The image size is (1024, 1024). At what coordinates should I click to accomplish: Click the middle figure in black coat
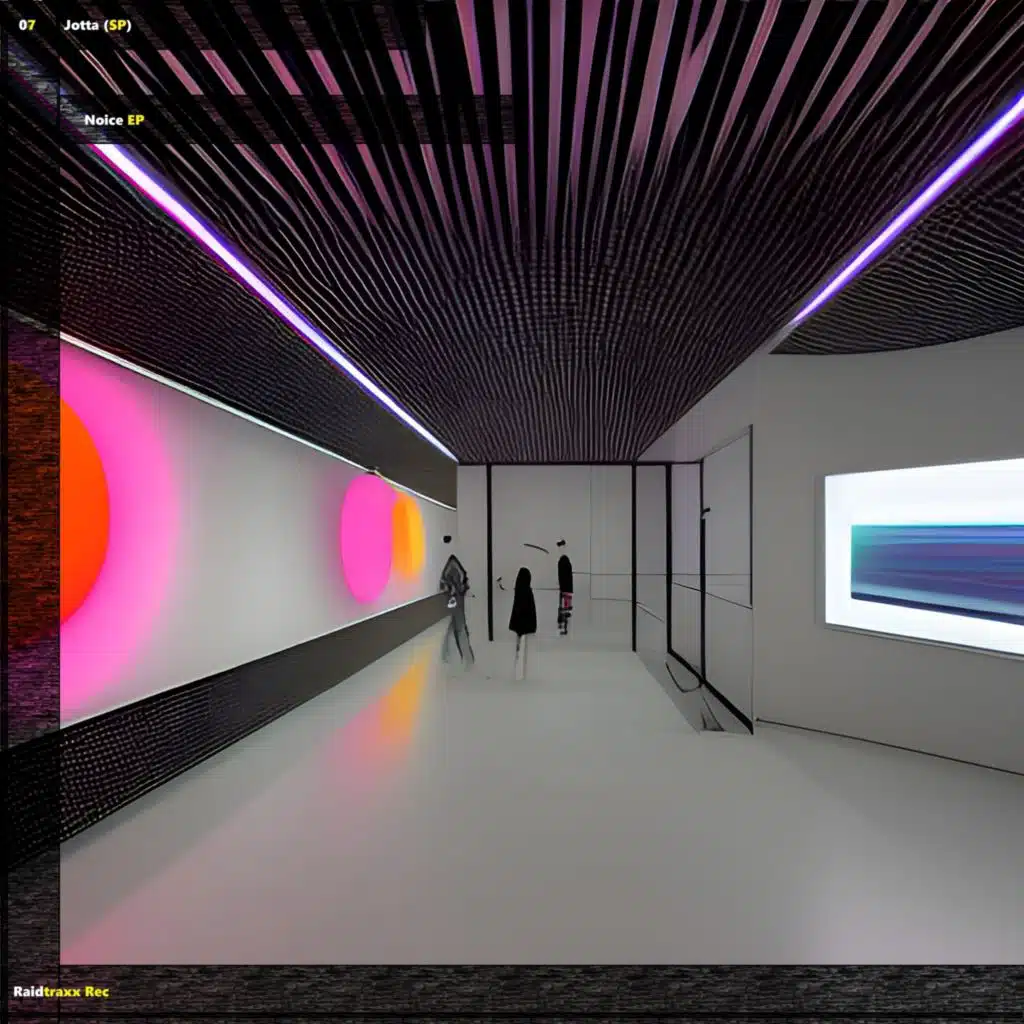pos(522,606)
